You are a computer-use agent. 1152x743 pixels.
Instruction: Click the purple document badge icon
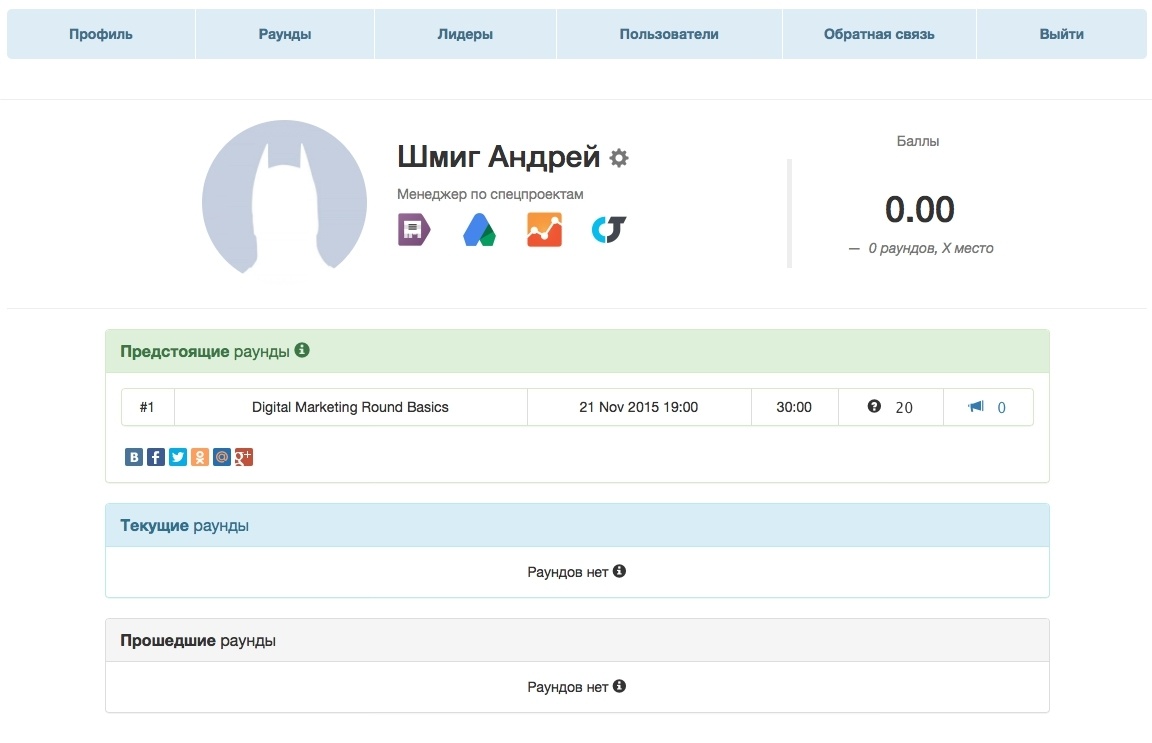[414, 229]
